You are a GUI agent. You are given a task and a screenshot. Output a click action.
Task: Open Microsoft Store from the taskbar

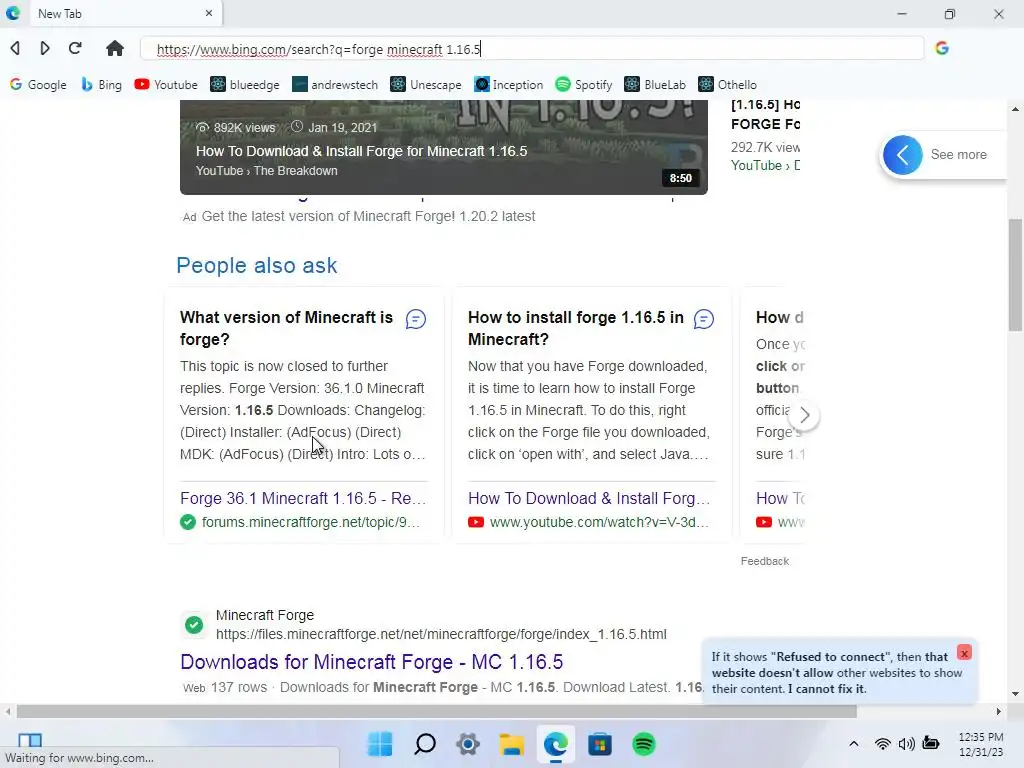600,744
